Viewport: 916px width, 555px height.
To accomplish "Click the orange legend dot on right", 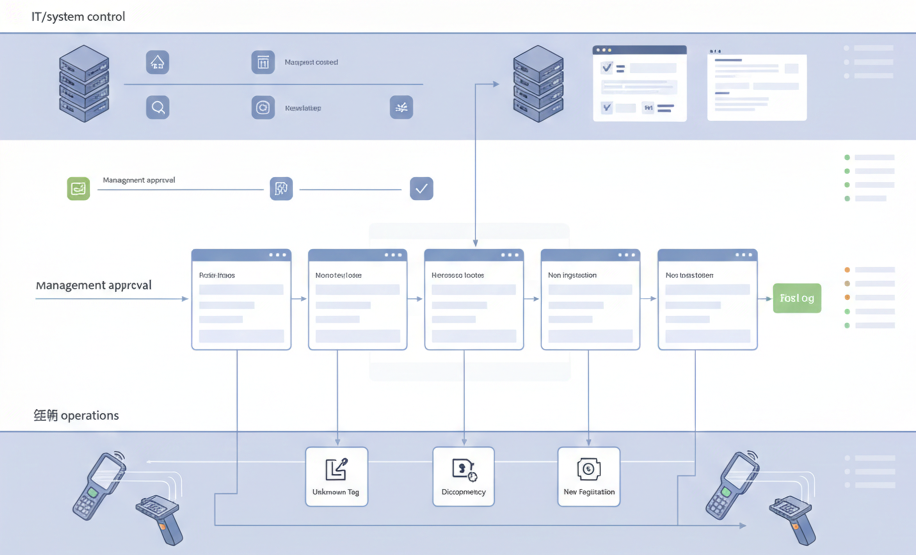I will click(x=847, y=270).
